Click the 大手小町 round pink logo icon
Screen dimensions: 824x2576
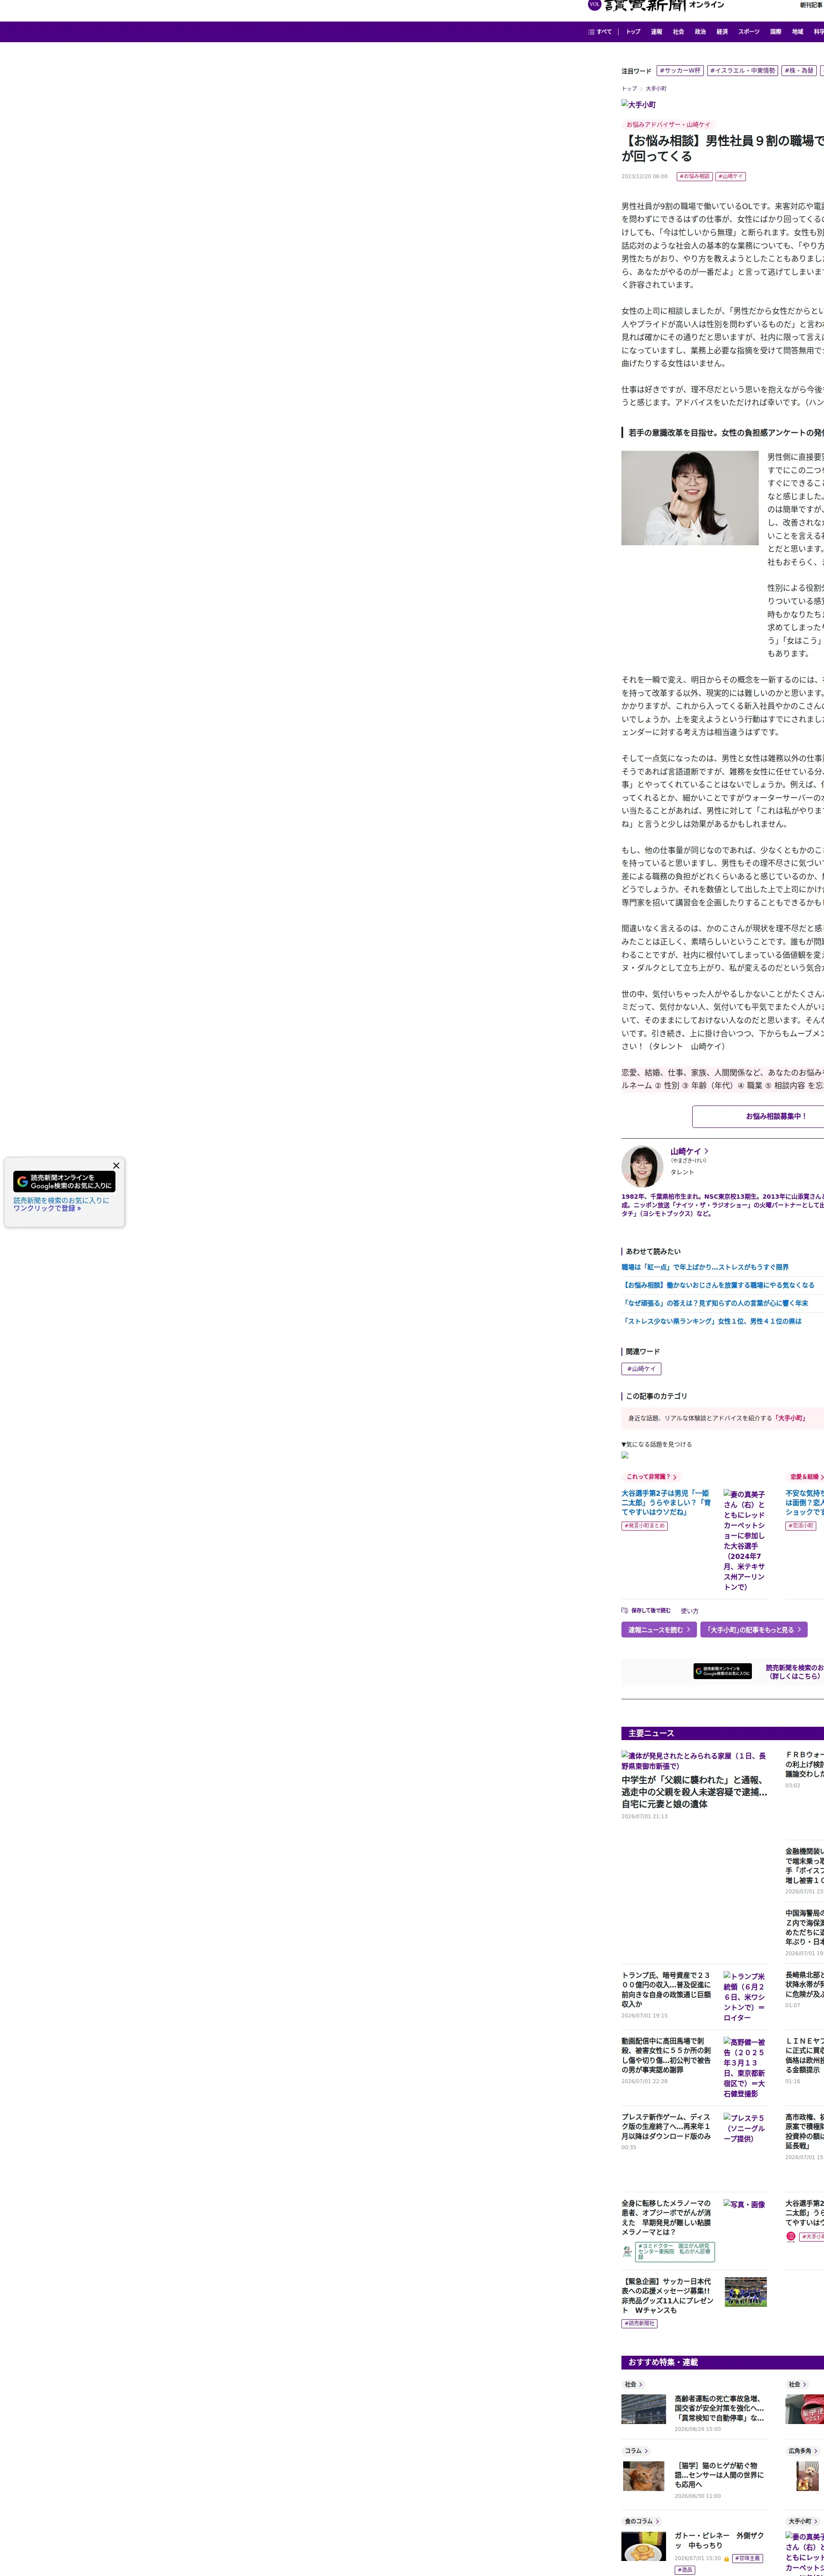(x=791, y=2236)
